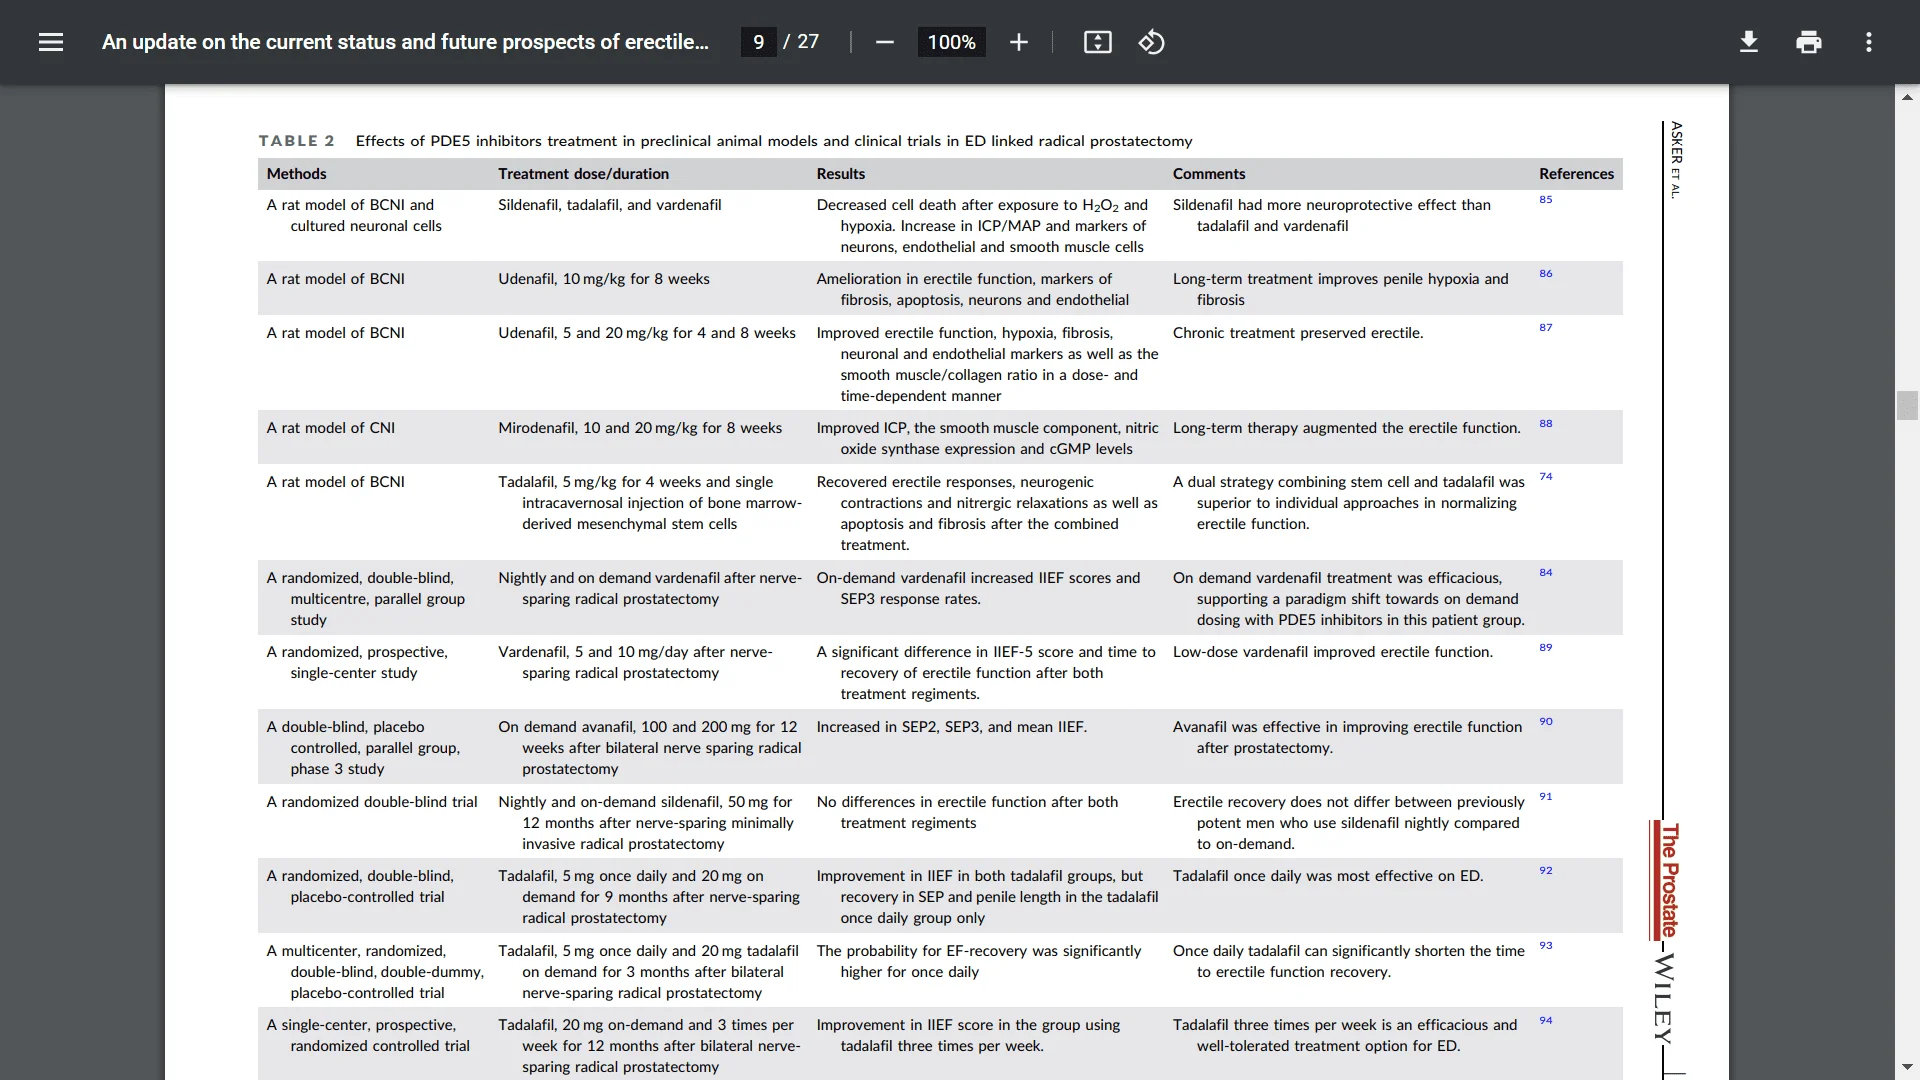Click the 'Methods' column header
Viewport: 1920px width, 1080px height.
point(296,174)
